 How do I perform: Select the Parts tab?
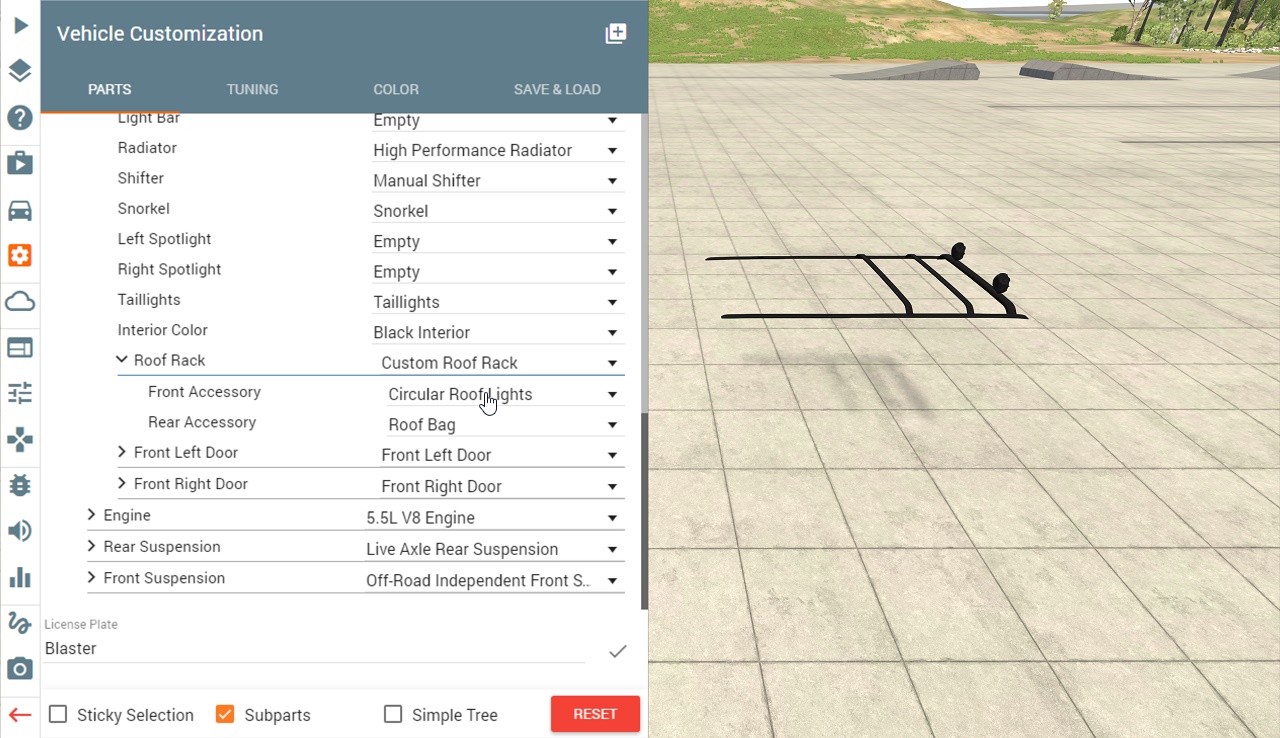pyautogui.click(x=110, y=89)
